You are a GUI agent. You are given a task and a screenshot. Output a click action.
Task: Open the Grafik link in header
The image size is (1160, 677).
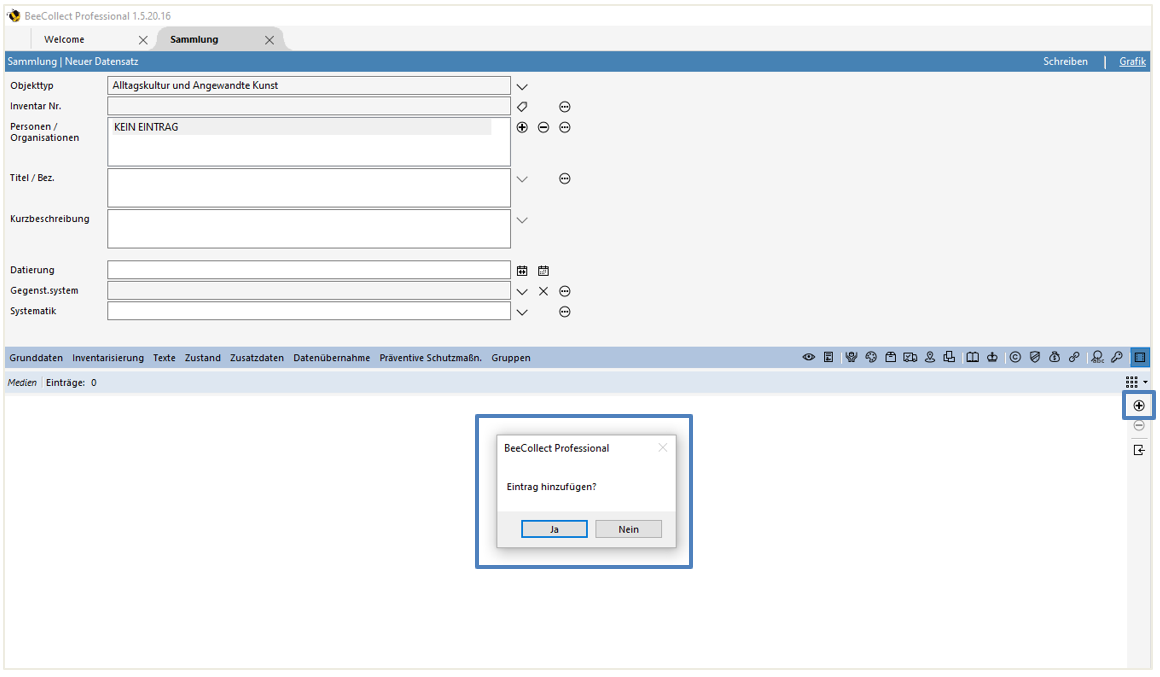click(1132, 62)
